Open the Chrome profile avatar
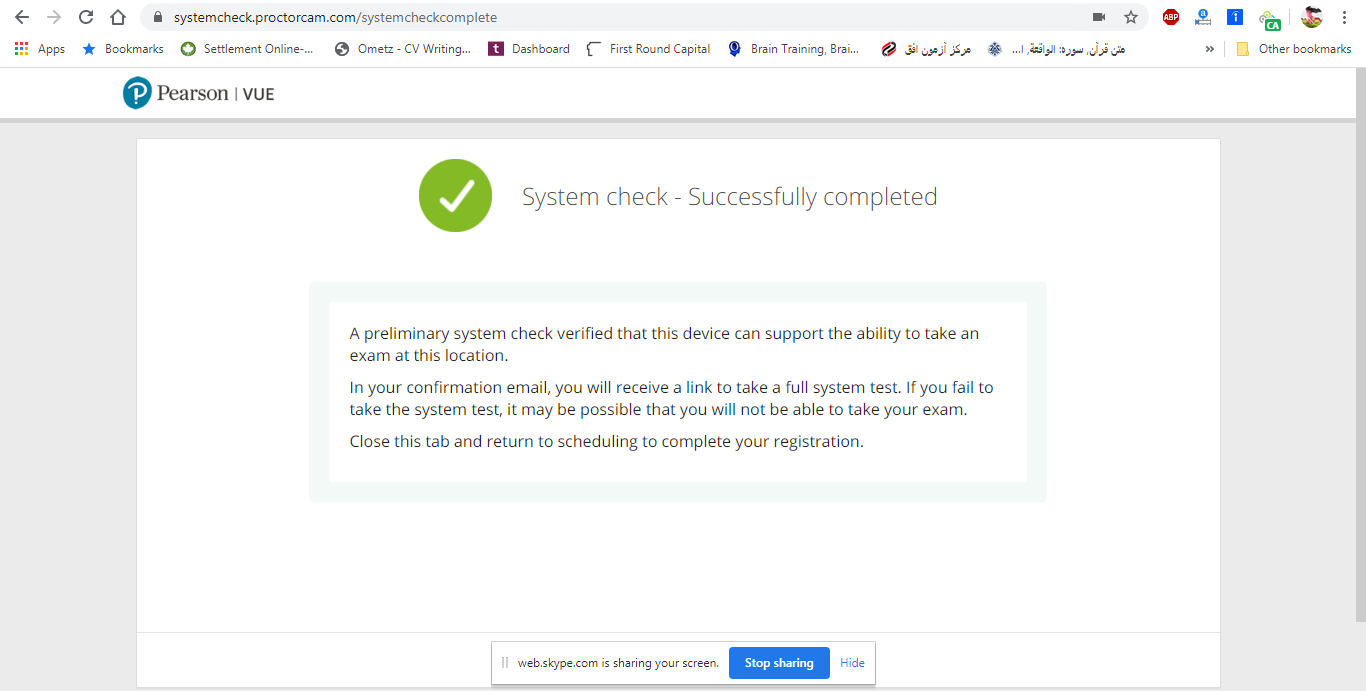 coord(1311,17)
